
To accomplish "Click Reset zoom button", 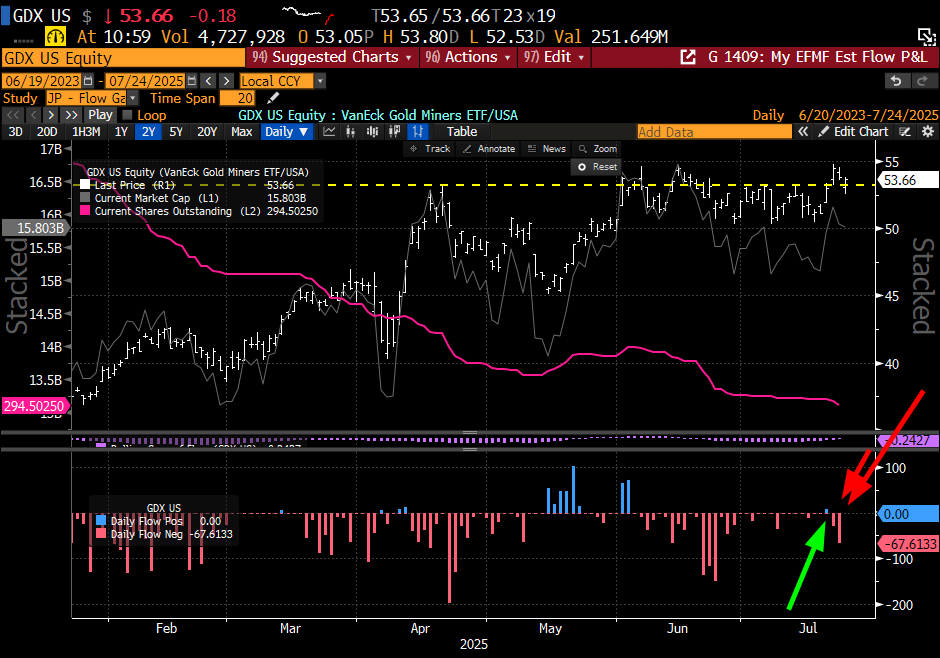I will tap(596, 167).
